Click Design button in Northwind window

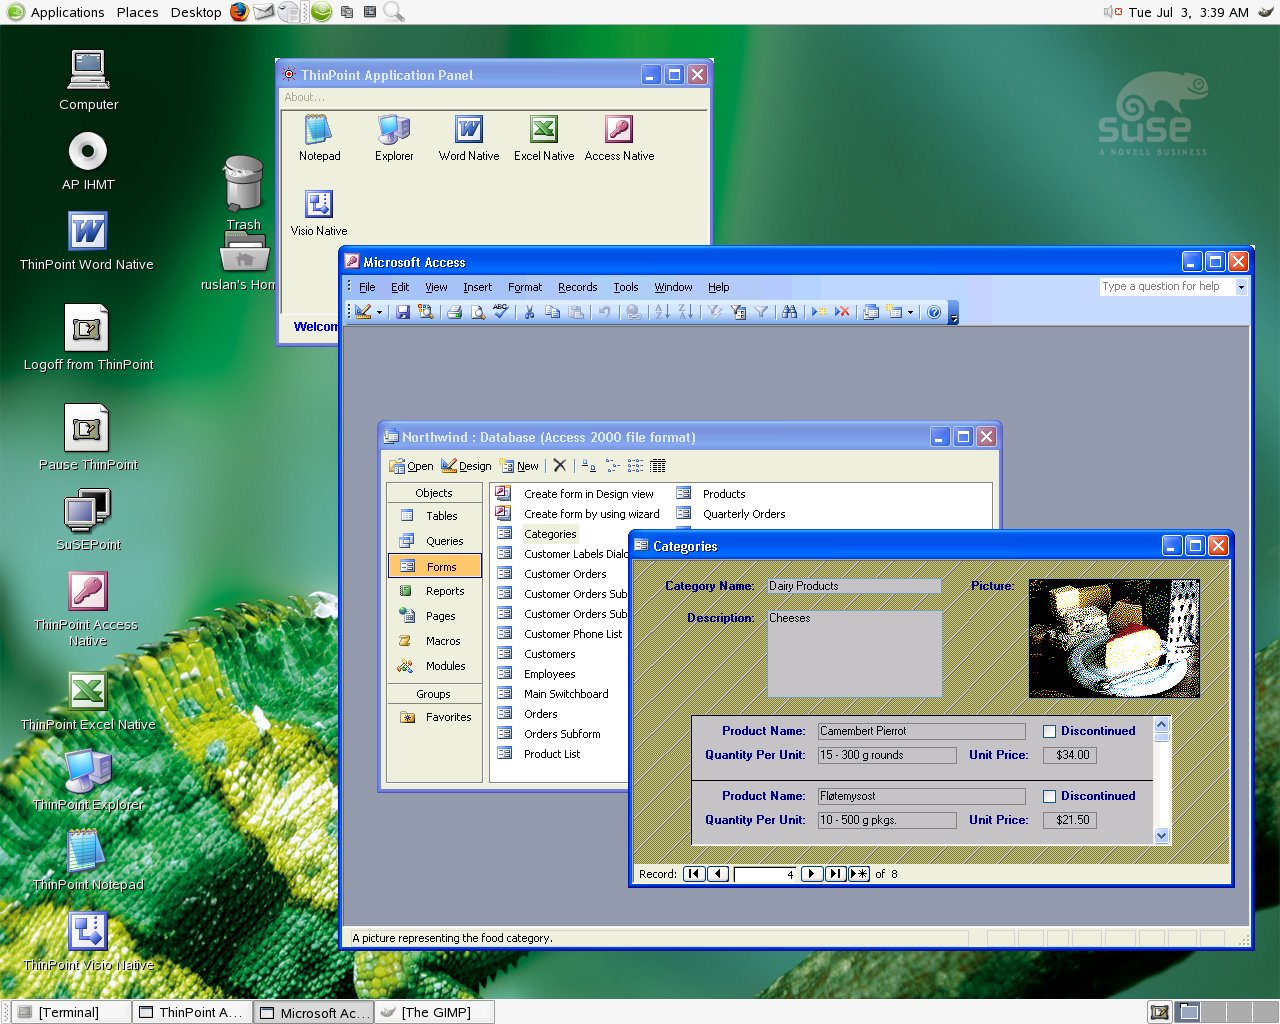click(x=466, y=466)
